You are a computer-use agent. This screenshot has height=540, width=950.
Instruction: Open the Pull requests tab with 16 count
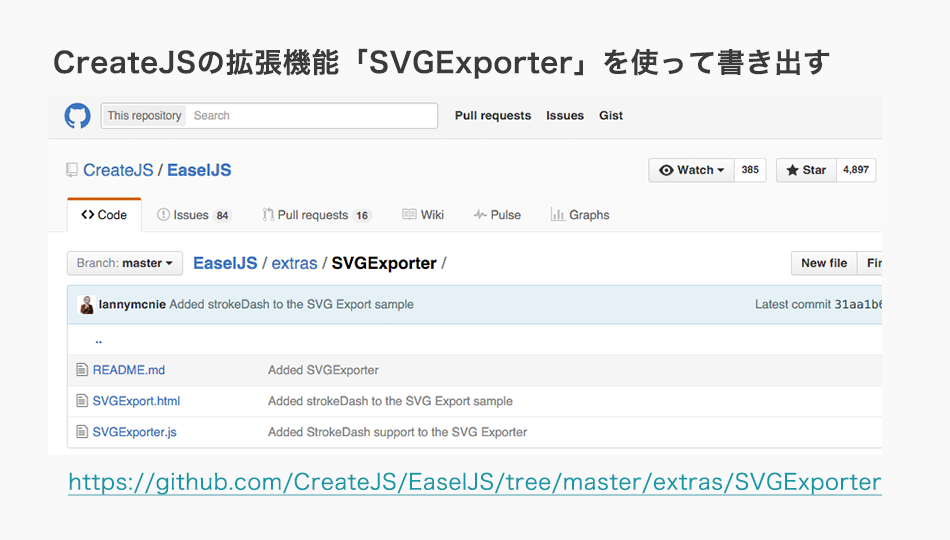click(x=315, y=215)
